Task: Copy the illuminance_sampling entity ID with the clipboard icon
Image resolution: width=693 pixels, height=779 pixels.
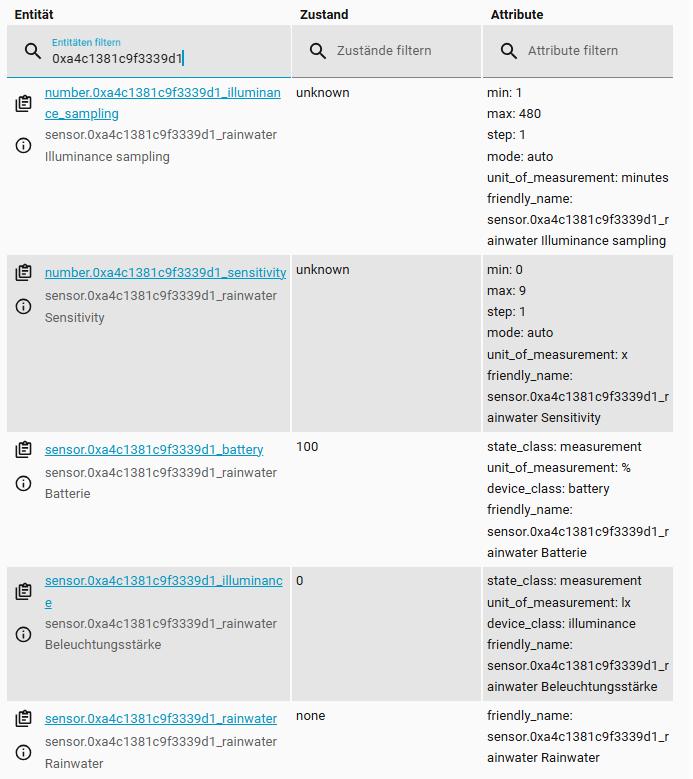Action: click(x=24, y=104)
